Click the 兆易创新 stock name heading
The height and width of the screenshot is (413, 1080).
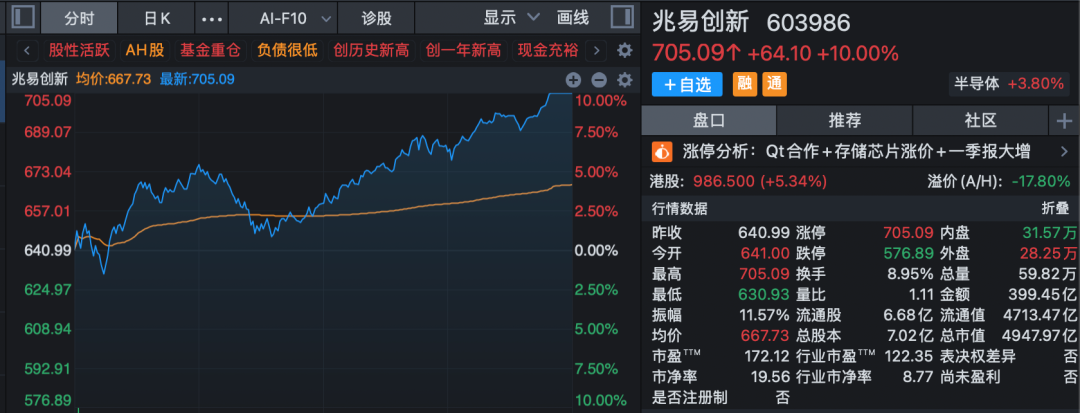click(700, 22)
